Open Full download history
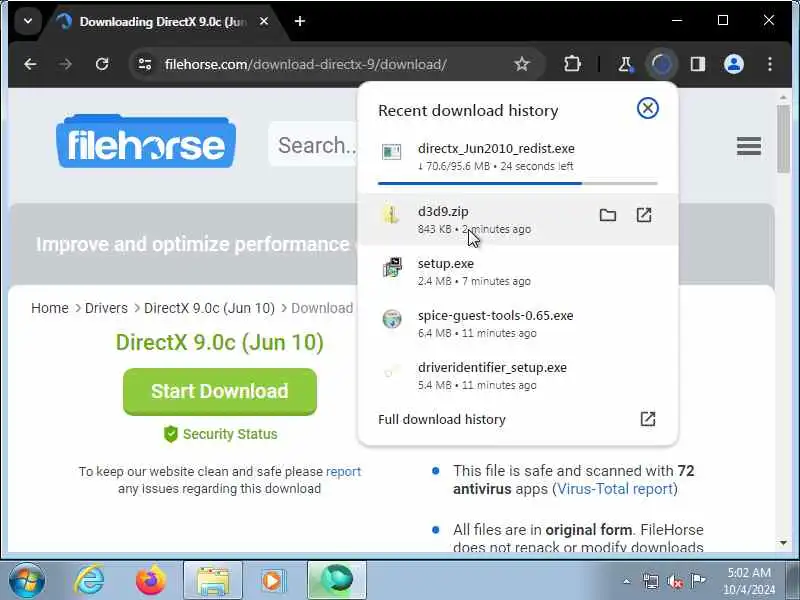The image size is (800, 600). [518, 419]
